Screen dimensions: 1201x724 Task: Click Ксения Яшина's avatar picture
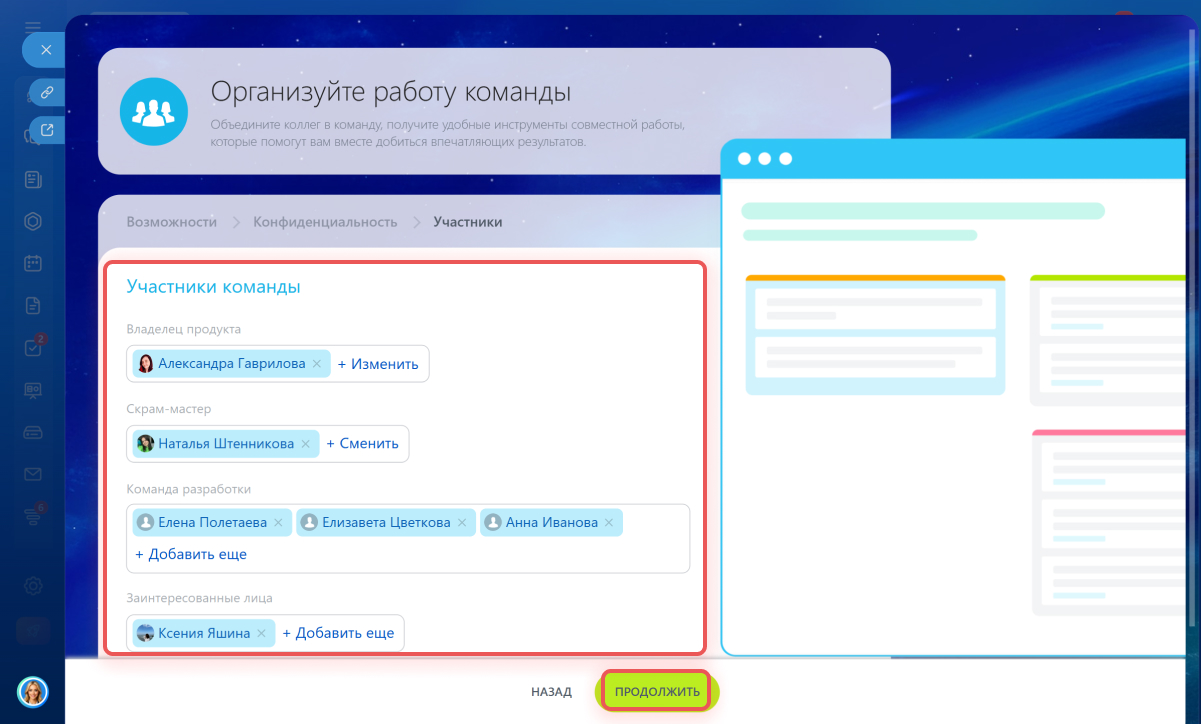pyautogui.click(x=145, y=633)
